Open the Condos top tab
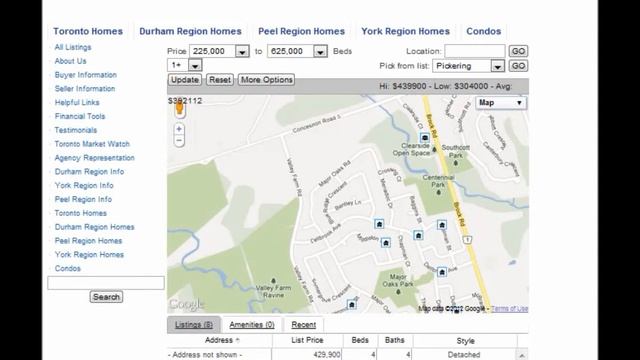 (x=483, y=31)
